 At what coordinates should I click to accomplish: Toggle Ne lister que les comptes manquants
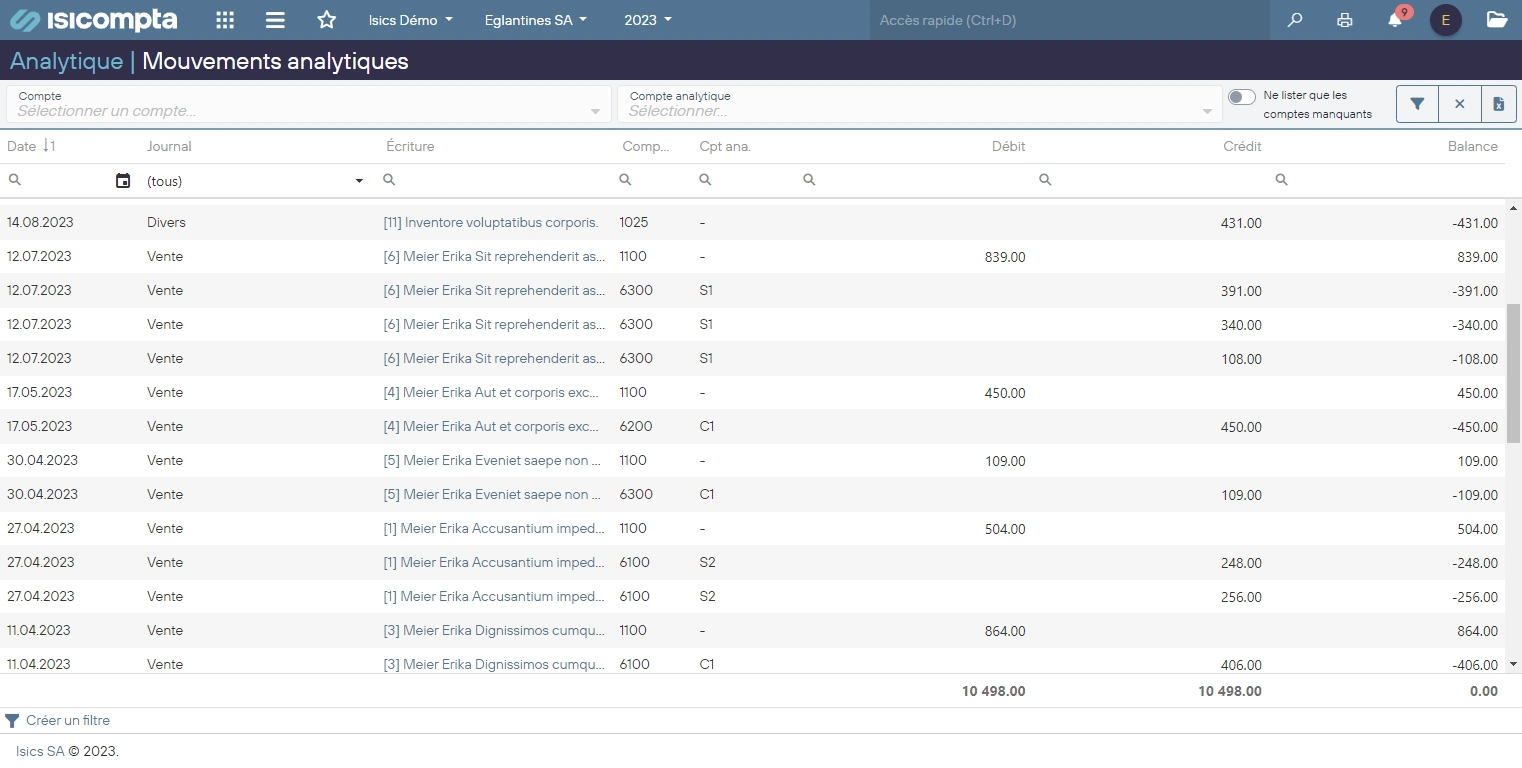[1242, 97]
